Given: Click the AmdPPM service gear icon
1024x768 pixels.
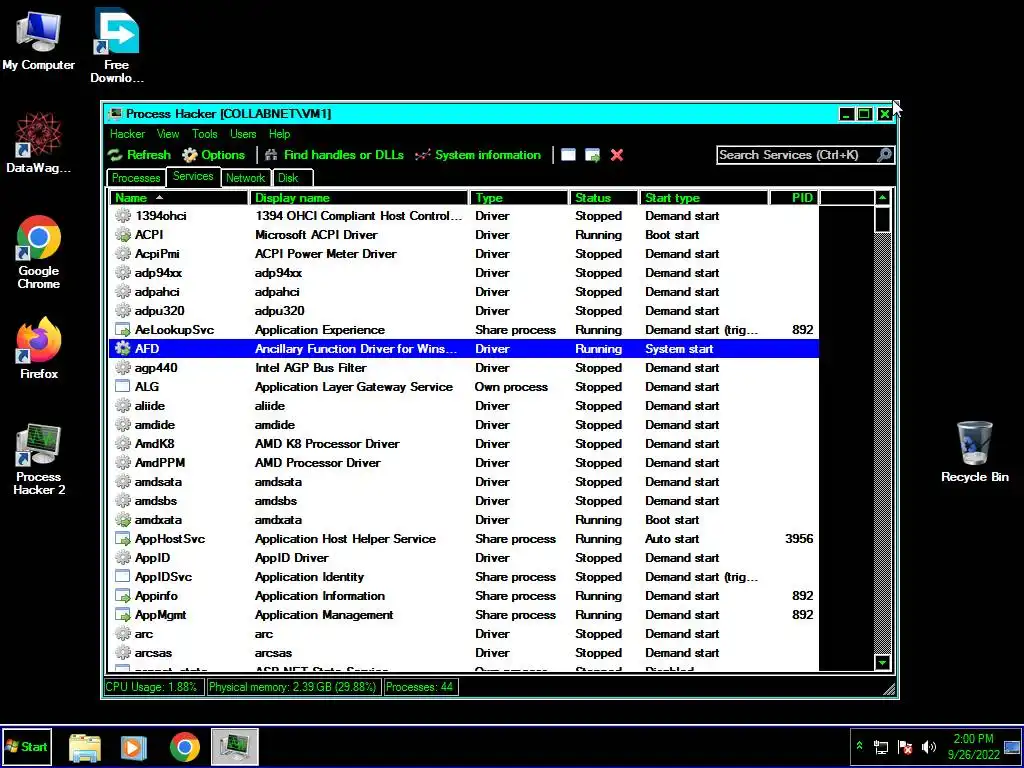Looking at the screenshot, I should tap(123, 462).
